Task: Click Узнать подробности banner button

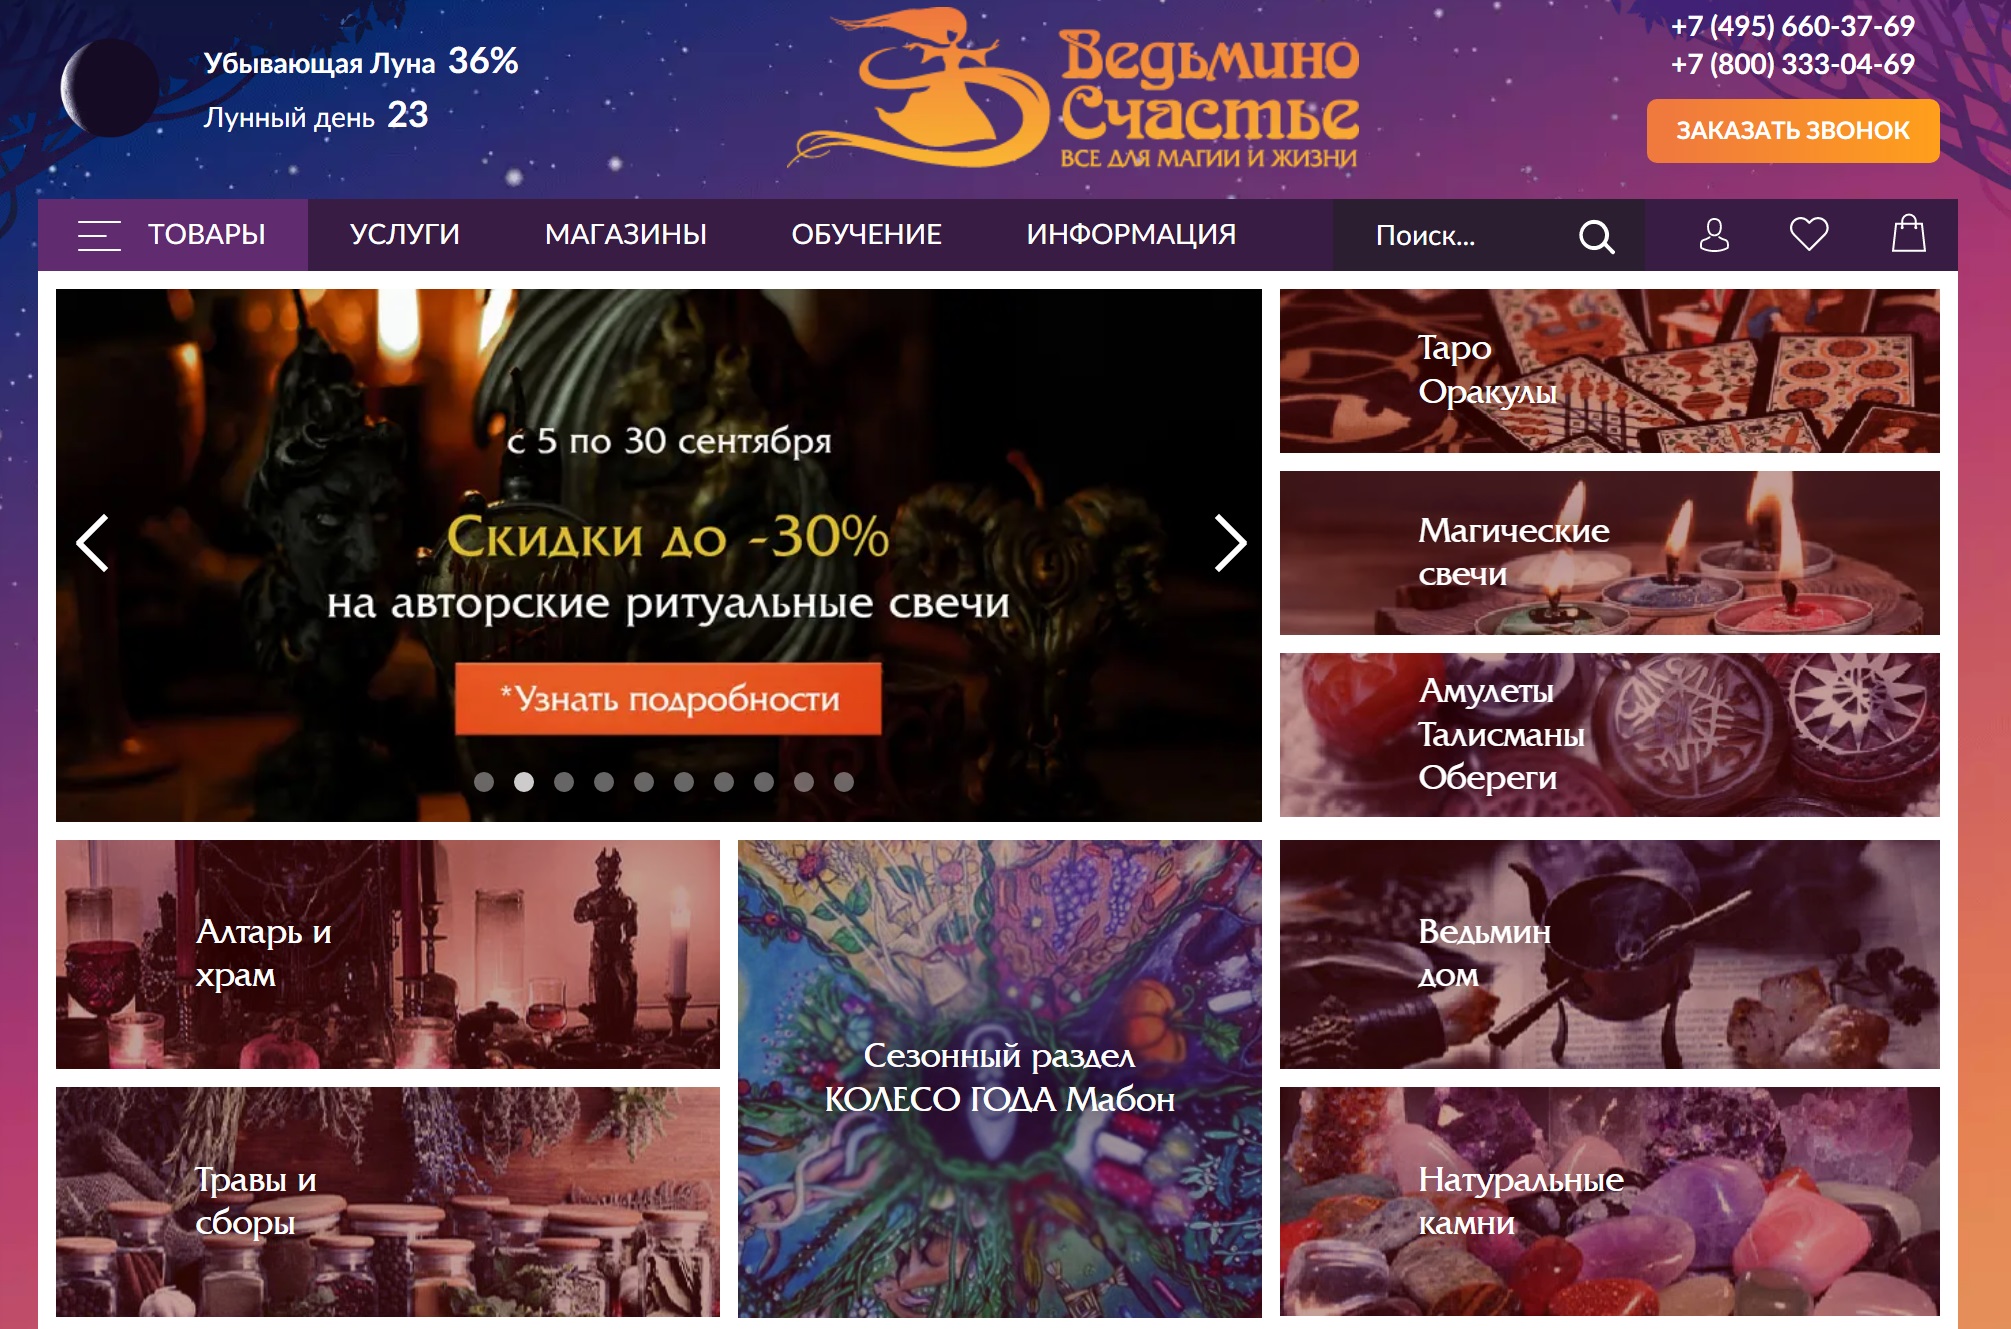Action: coord(668,698)
